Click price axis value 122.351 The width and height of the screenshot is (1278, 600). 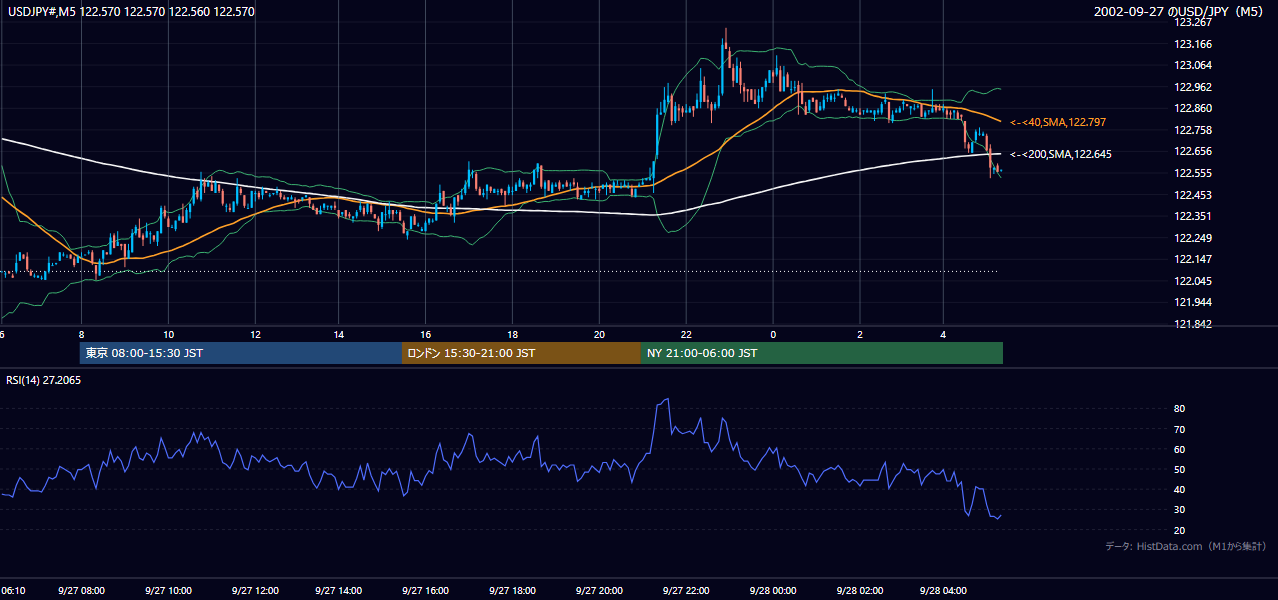[x=1194, y=216]
